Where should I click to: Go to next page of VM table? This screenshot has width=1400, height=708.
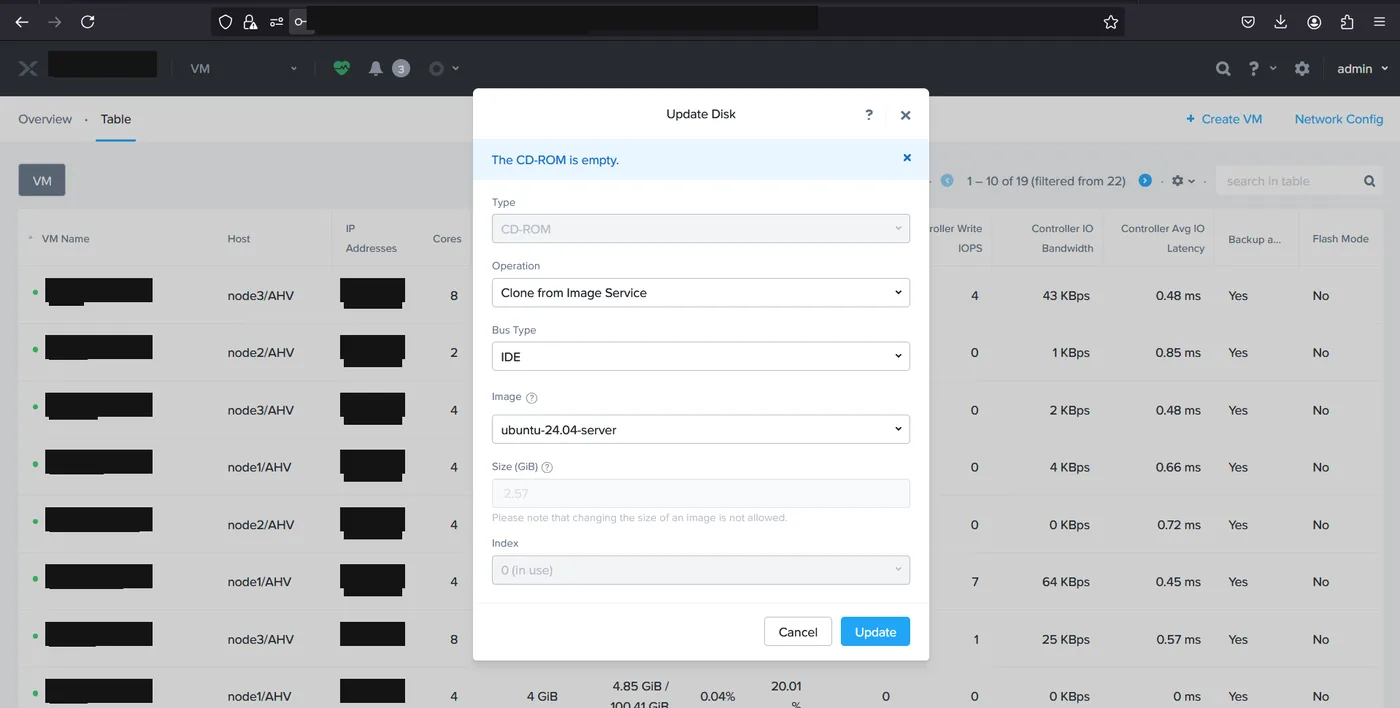[x=1145, y=181]
